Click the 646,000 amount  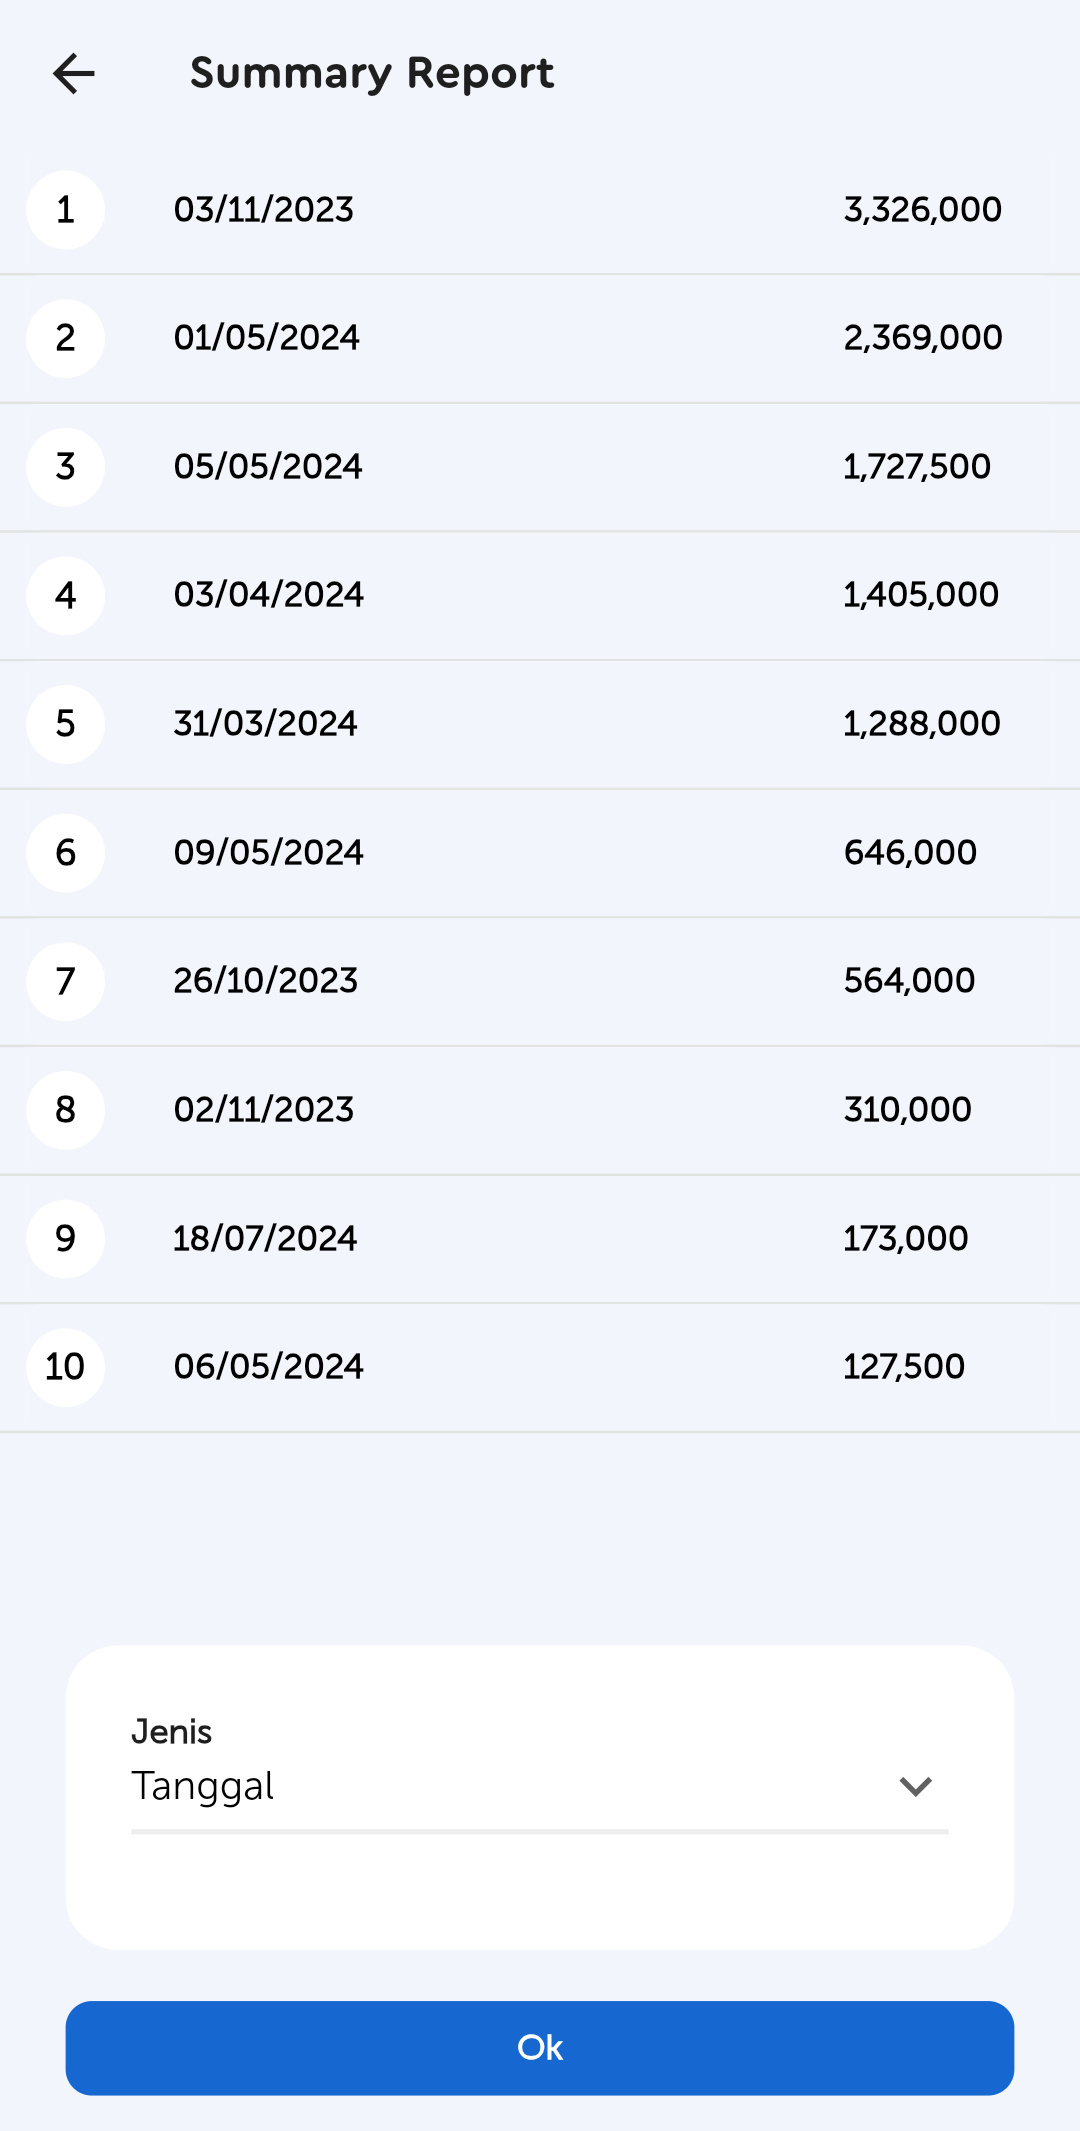click(910, 853)
